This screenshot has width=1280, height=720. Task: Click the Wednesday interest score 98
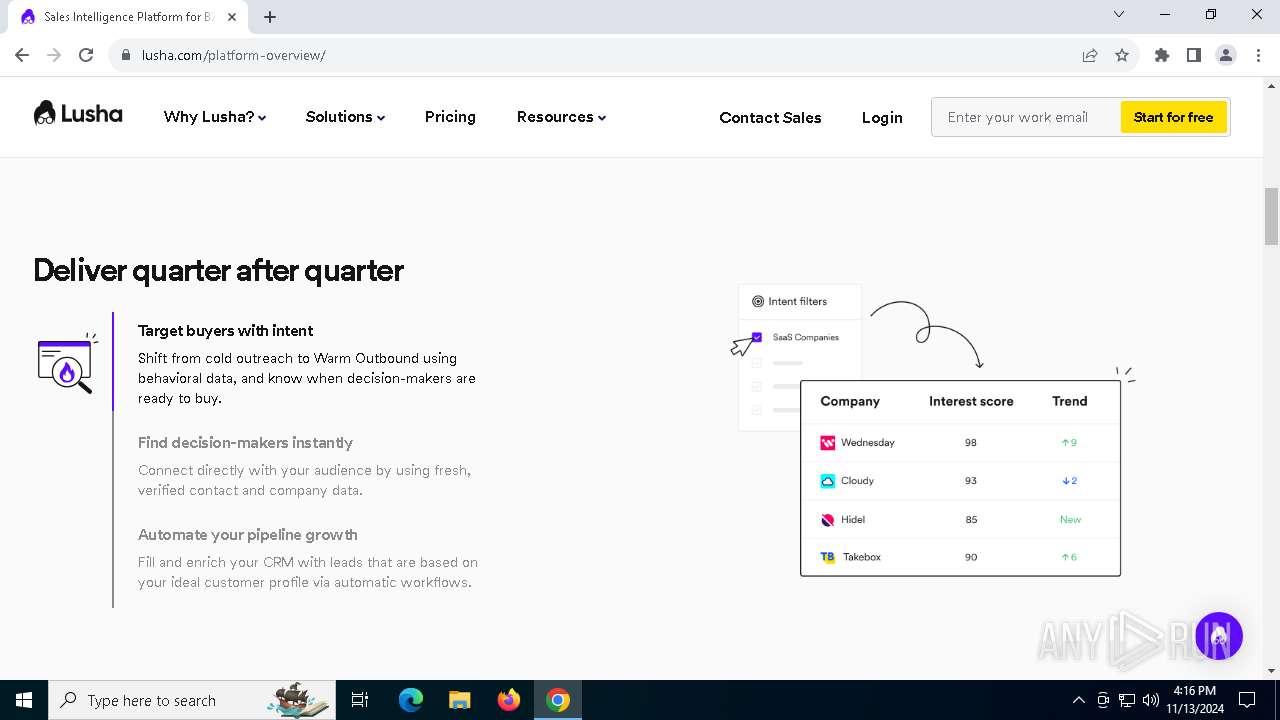[970, 442]
